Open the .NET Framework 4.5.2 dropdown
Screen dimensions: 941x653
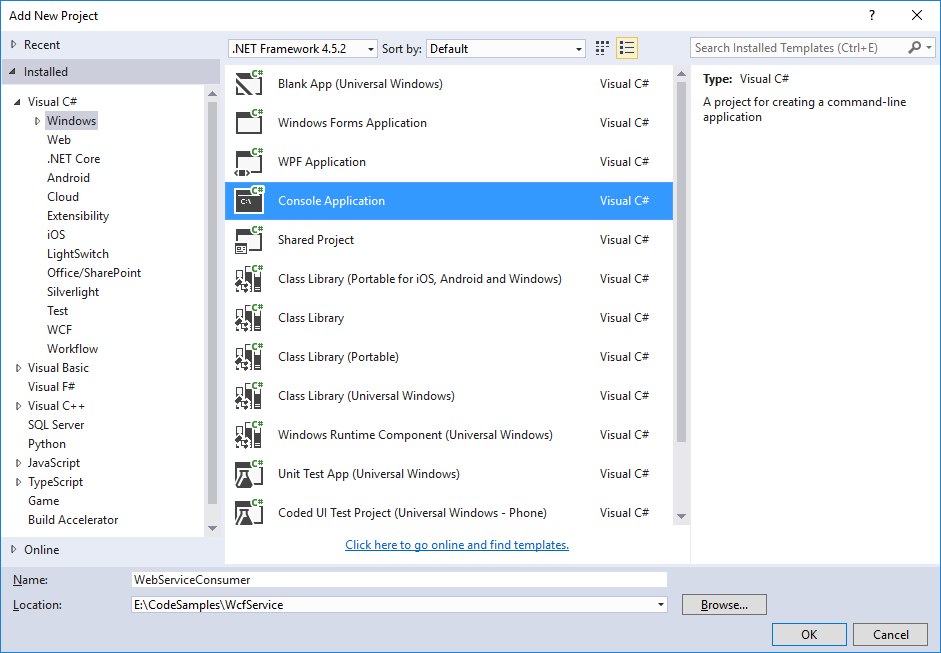point(302,49)
